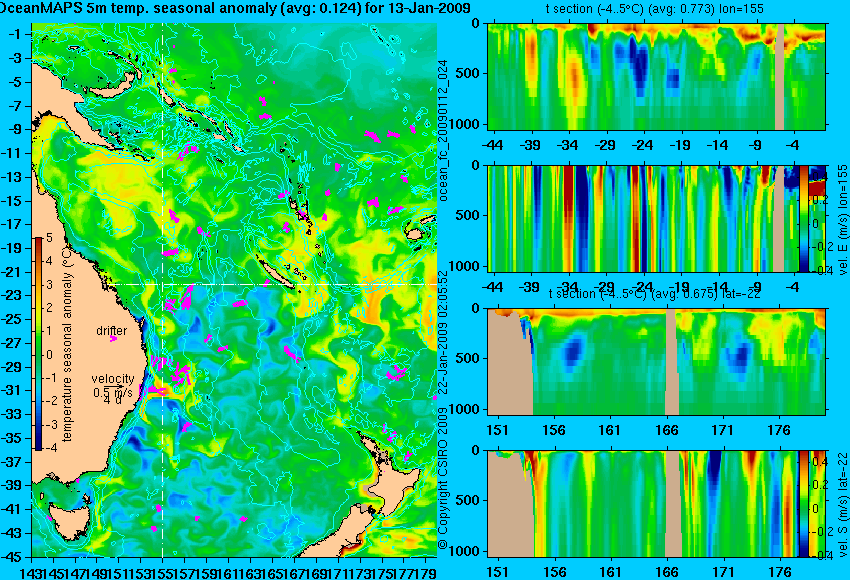Click the '-4' label at the temperature color bar bottom
This screenshot has width=850, height=580.
point(50,448)
